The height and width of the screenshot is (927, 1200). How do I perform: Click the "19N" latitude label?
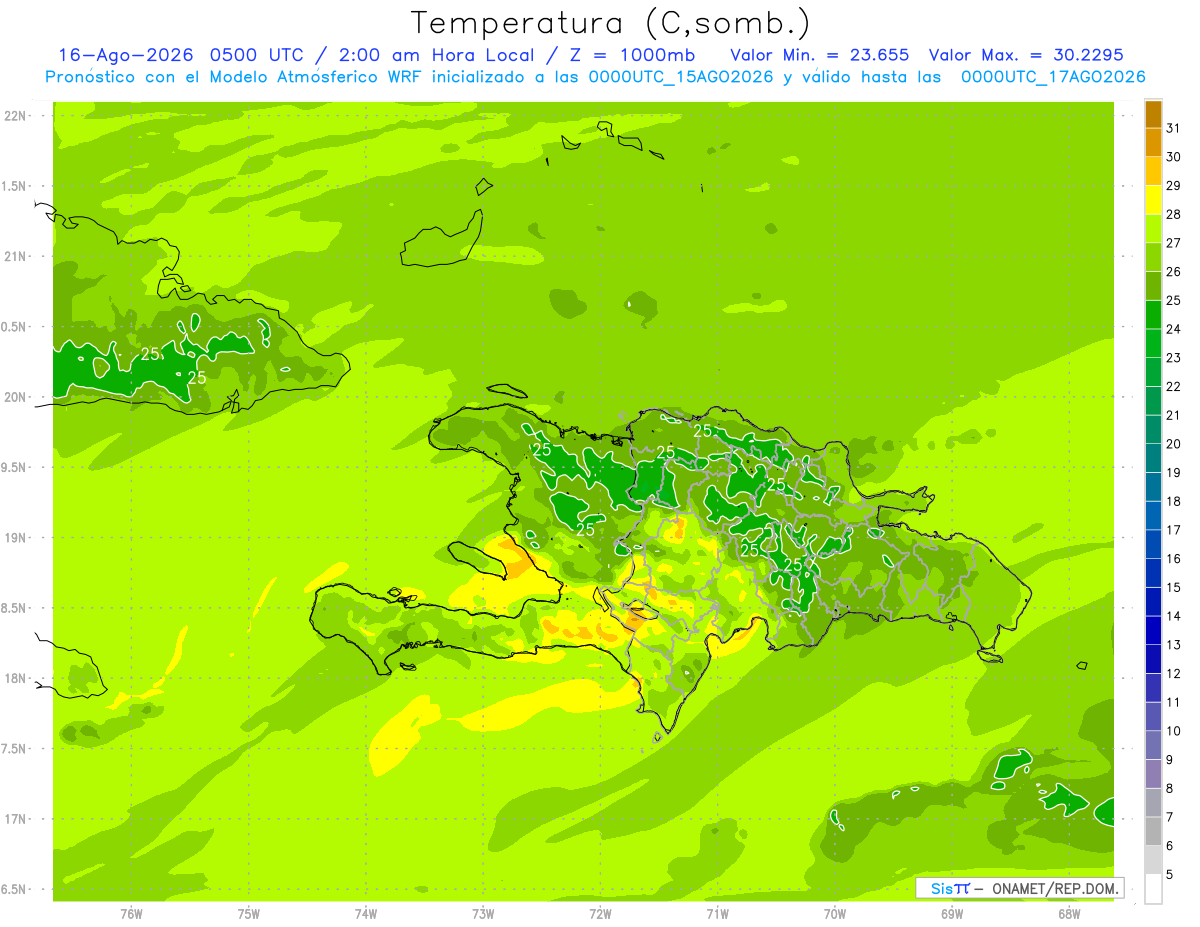click(x=15, y=538)
